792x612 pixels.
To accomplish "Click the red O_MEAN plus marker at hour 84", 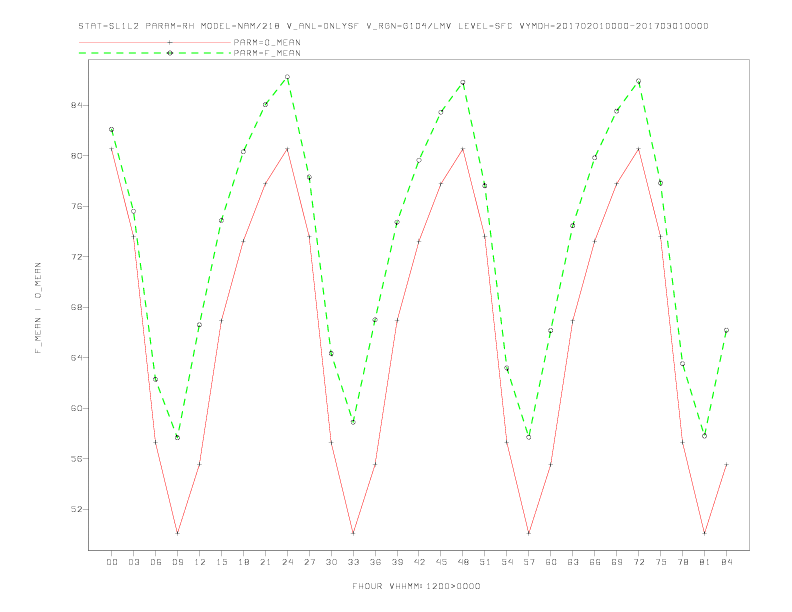I will click(726, 464).
